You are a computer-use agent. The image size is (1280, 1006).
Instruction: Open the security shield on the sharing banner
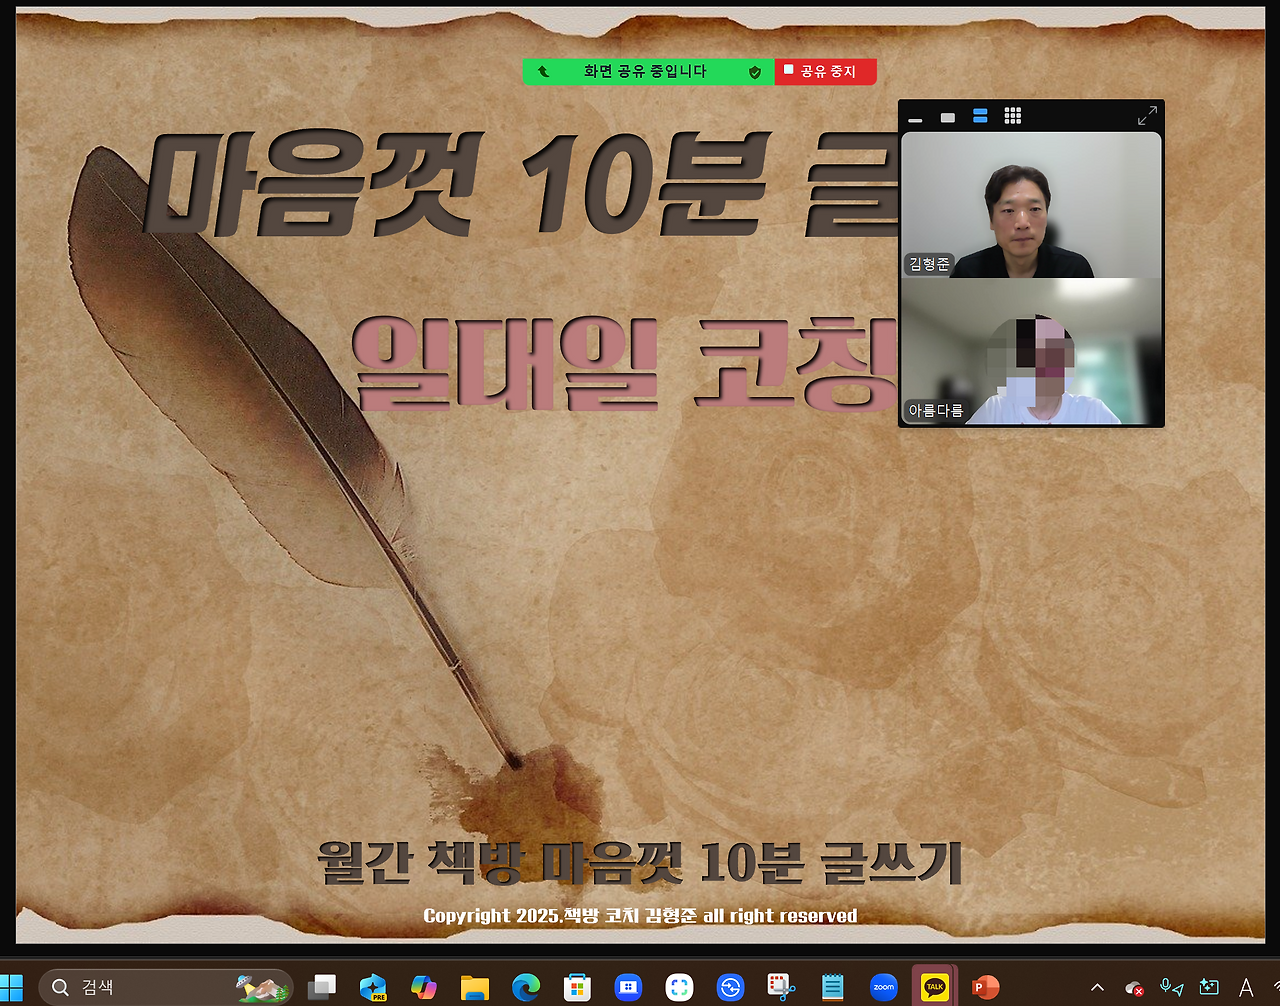[x=755, y=71]
